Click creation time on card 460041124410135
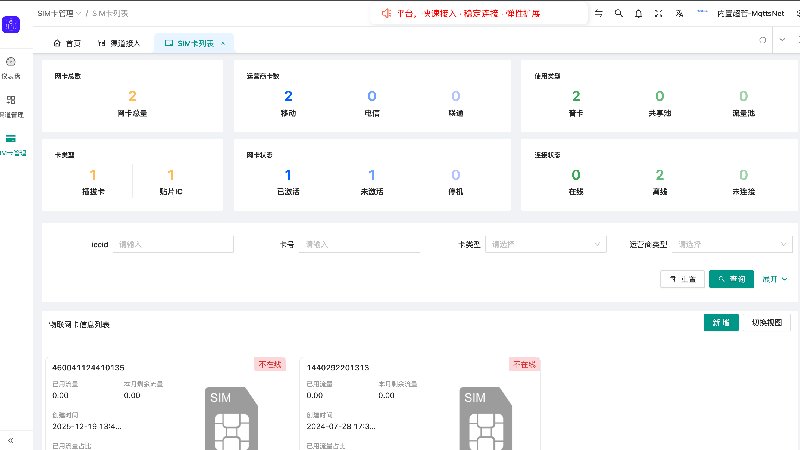The image size is (800, 450). pyautogui.click(x=87, y=427)
